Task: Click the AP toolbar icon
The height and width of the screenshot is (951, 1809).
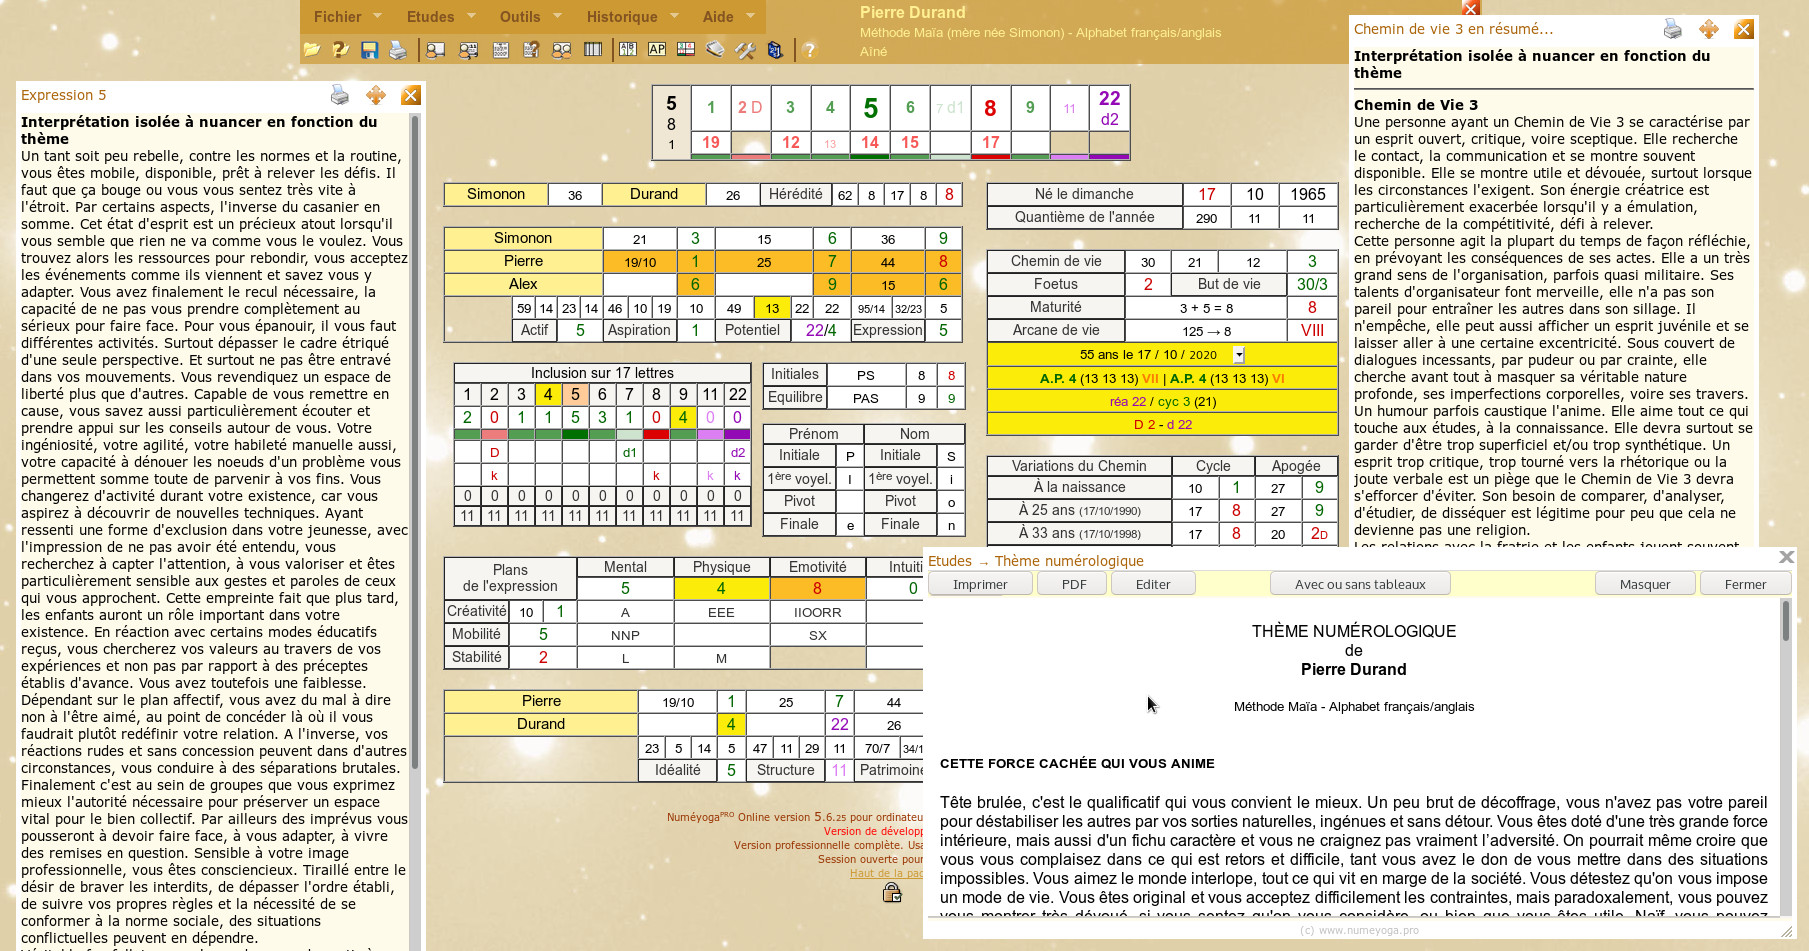Action: pyautogui.click(x=657, y=49)
